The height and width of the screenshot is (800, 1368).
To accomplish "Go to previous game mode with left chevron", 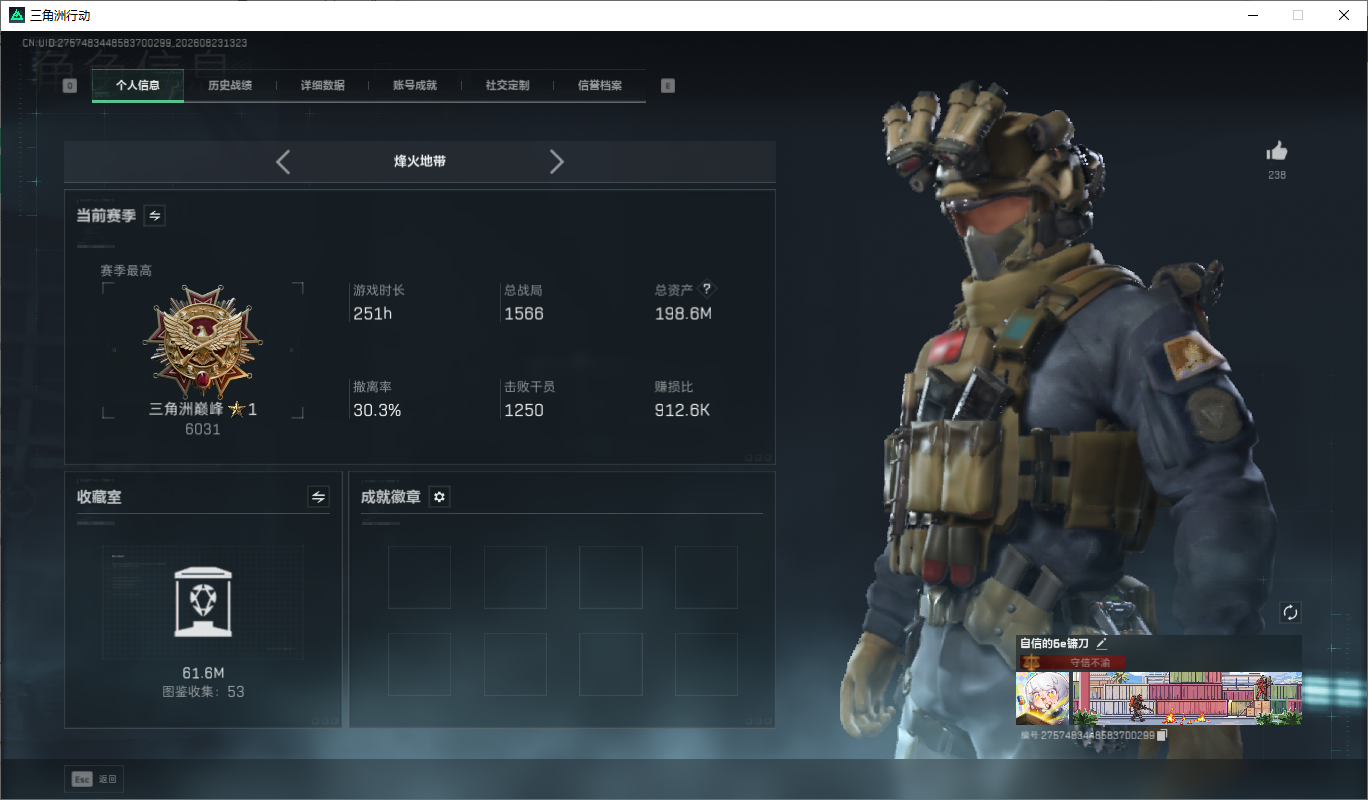I will tap(283, 161).
